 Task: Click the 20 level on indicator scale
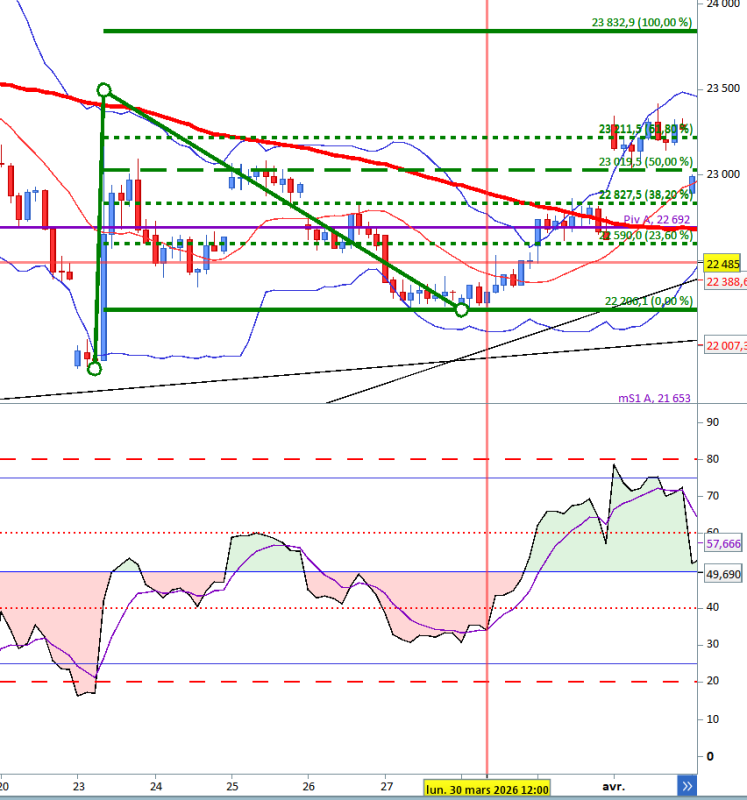coord(712,681)
